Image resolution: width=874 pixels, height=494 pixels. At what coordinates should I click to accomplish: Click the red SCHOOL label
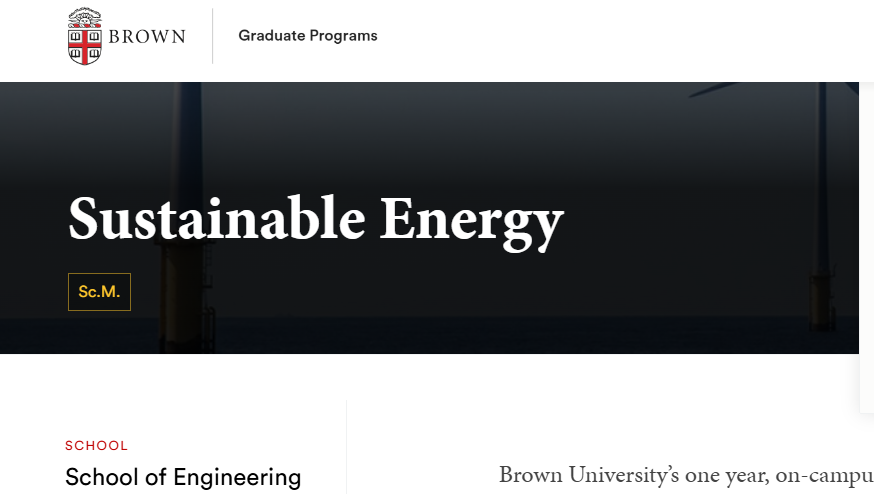(x=96, y=446)
